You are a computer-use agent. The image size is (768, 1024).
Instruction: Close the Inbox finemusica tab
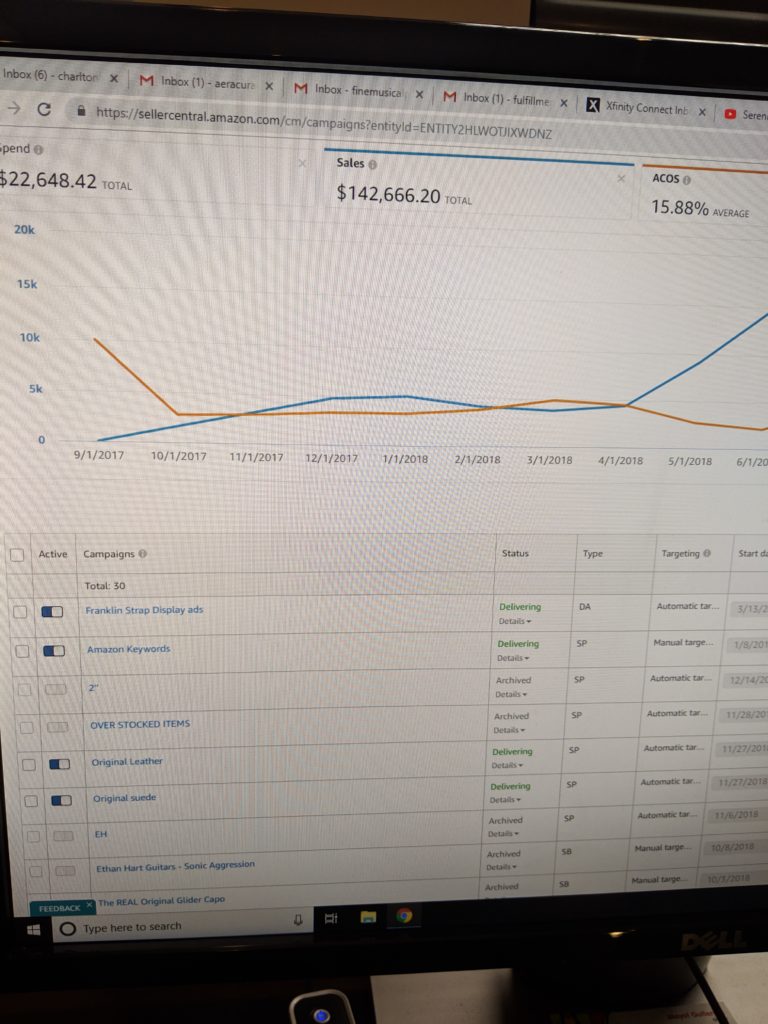tap(419, 95)
